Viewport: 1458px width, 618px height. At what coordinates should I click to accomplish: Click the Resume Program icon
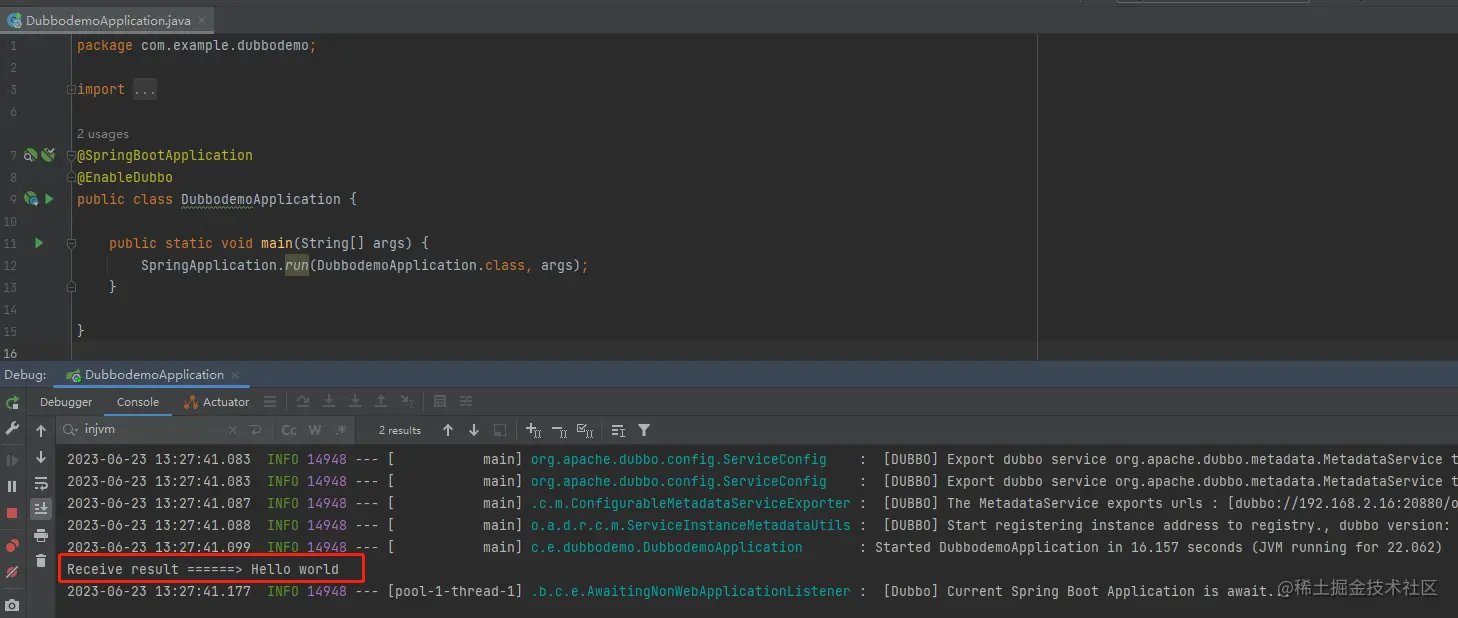click(x=12, y=461)
